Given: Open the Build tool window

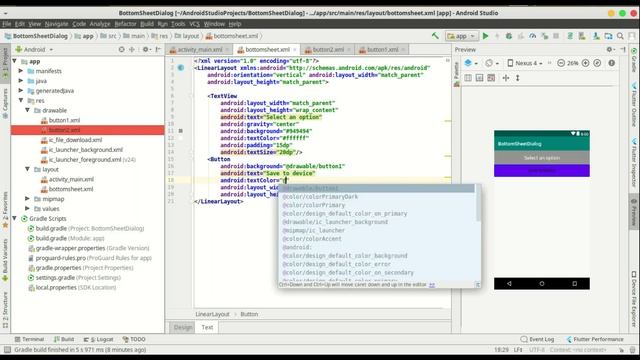Looking at the screenshot, I should [64, 339].
